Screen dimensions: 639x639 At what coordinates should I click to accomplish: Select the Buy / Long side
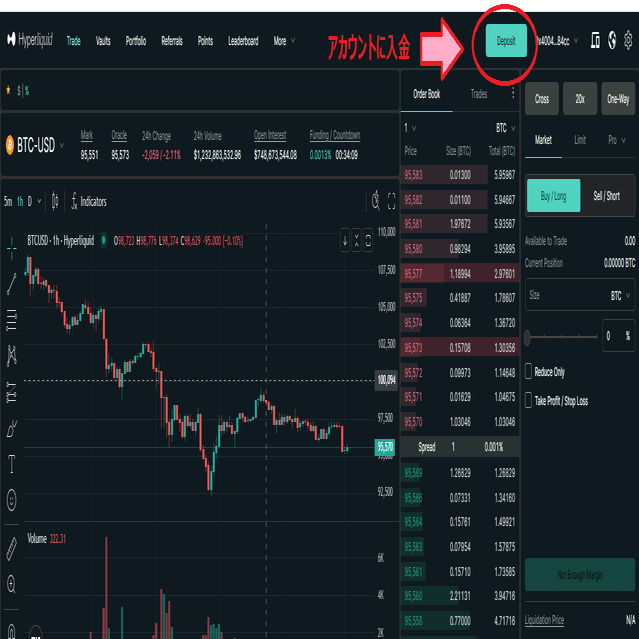pyautogui.click(x=553, y=196)
